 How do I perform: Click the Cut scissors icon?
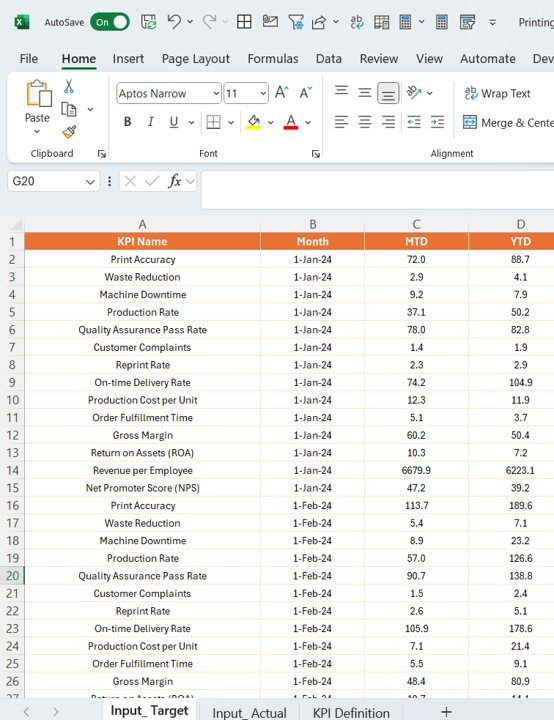tap(69, 86)
